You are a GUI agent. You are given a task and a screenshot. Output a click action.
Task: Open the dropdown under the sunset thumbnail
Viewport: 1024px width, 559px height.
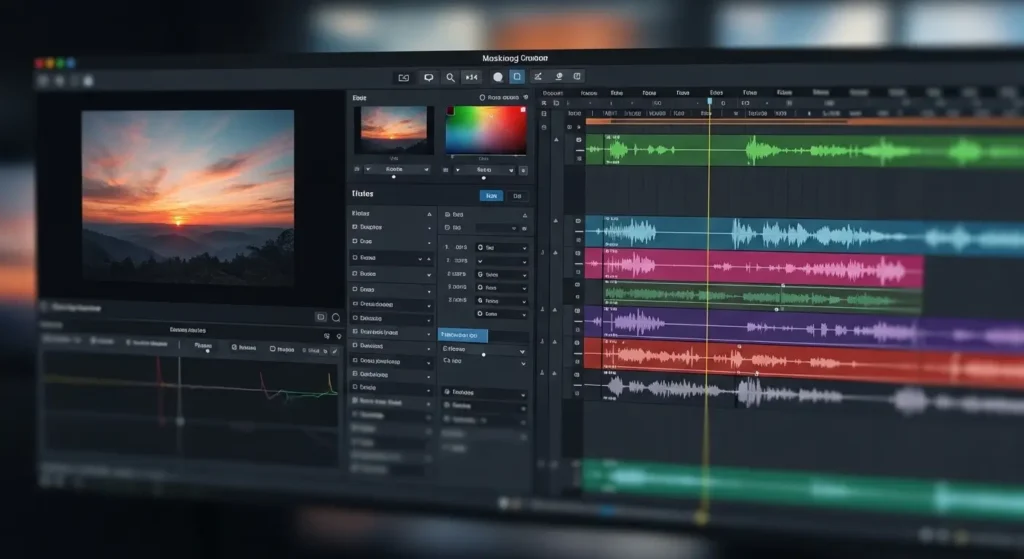click(396, 169)
